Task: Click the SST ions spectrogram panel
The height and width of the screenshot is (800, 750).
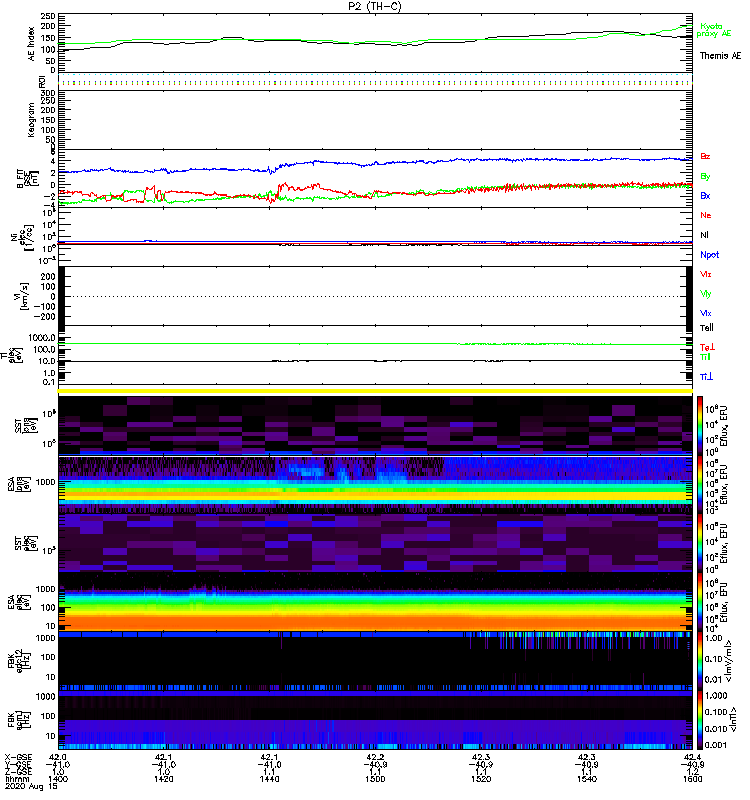Action: point(375,424)
